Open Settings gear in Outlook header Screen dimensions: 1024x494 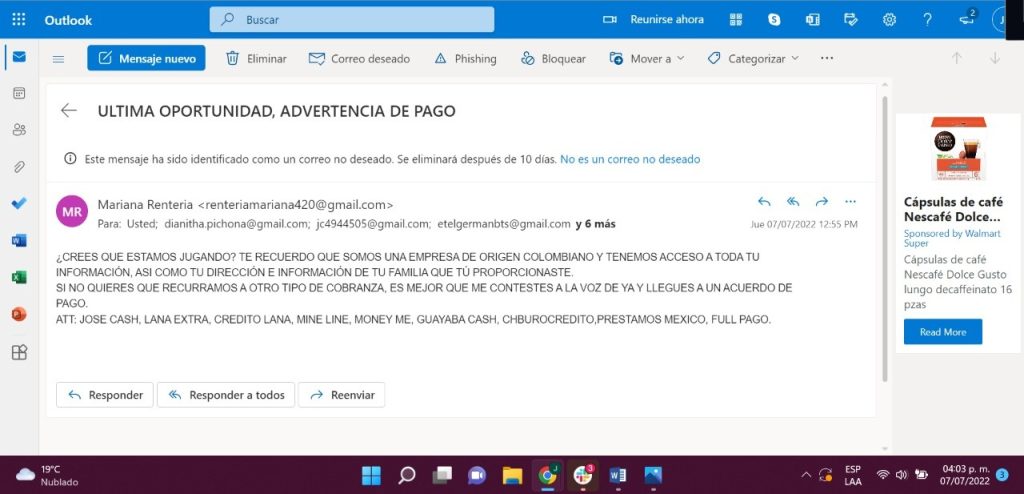889,19
